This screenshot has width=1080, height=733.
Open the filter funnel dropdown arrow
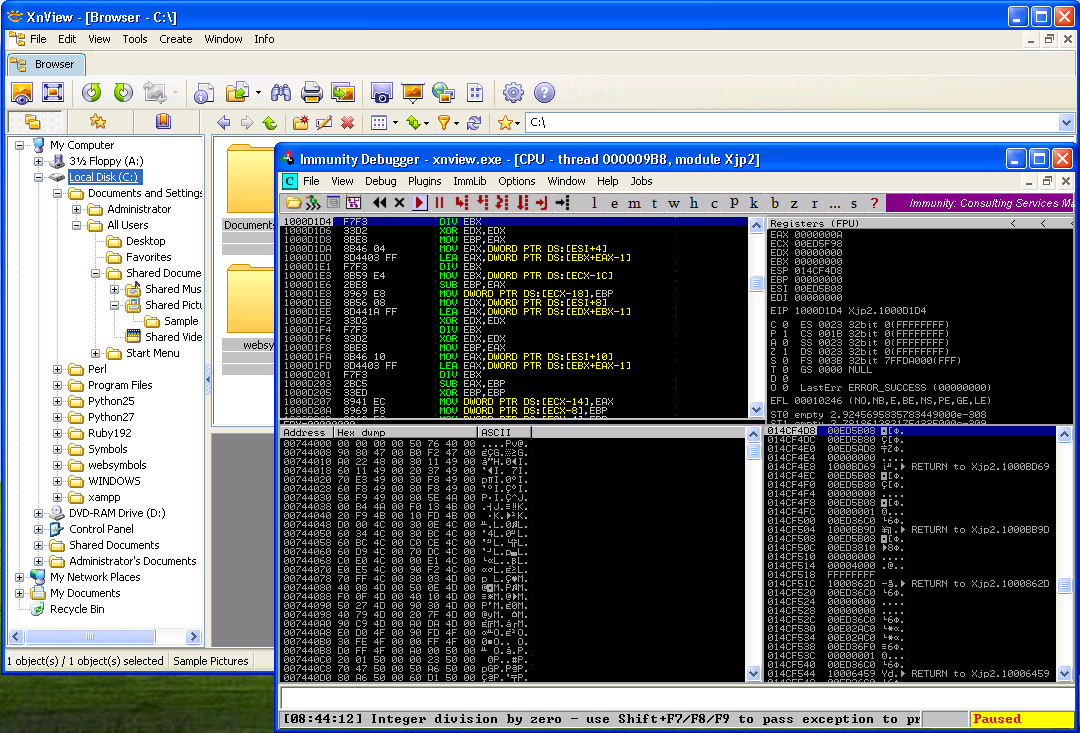pos(456,123)
